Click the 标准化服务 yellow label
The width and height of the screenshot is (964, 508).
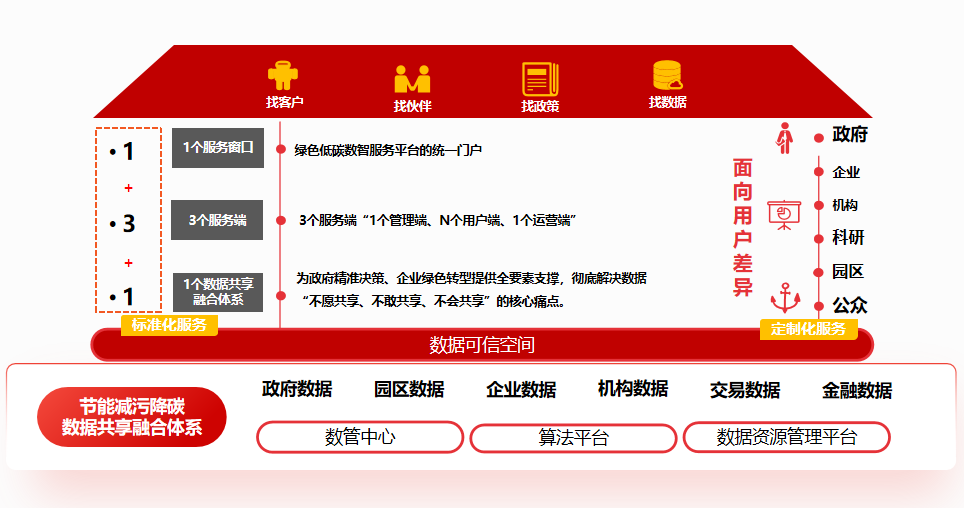(x=169, y=325)
